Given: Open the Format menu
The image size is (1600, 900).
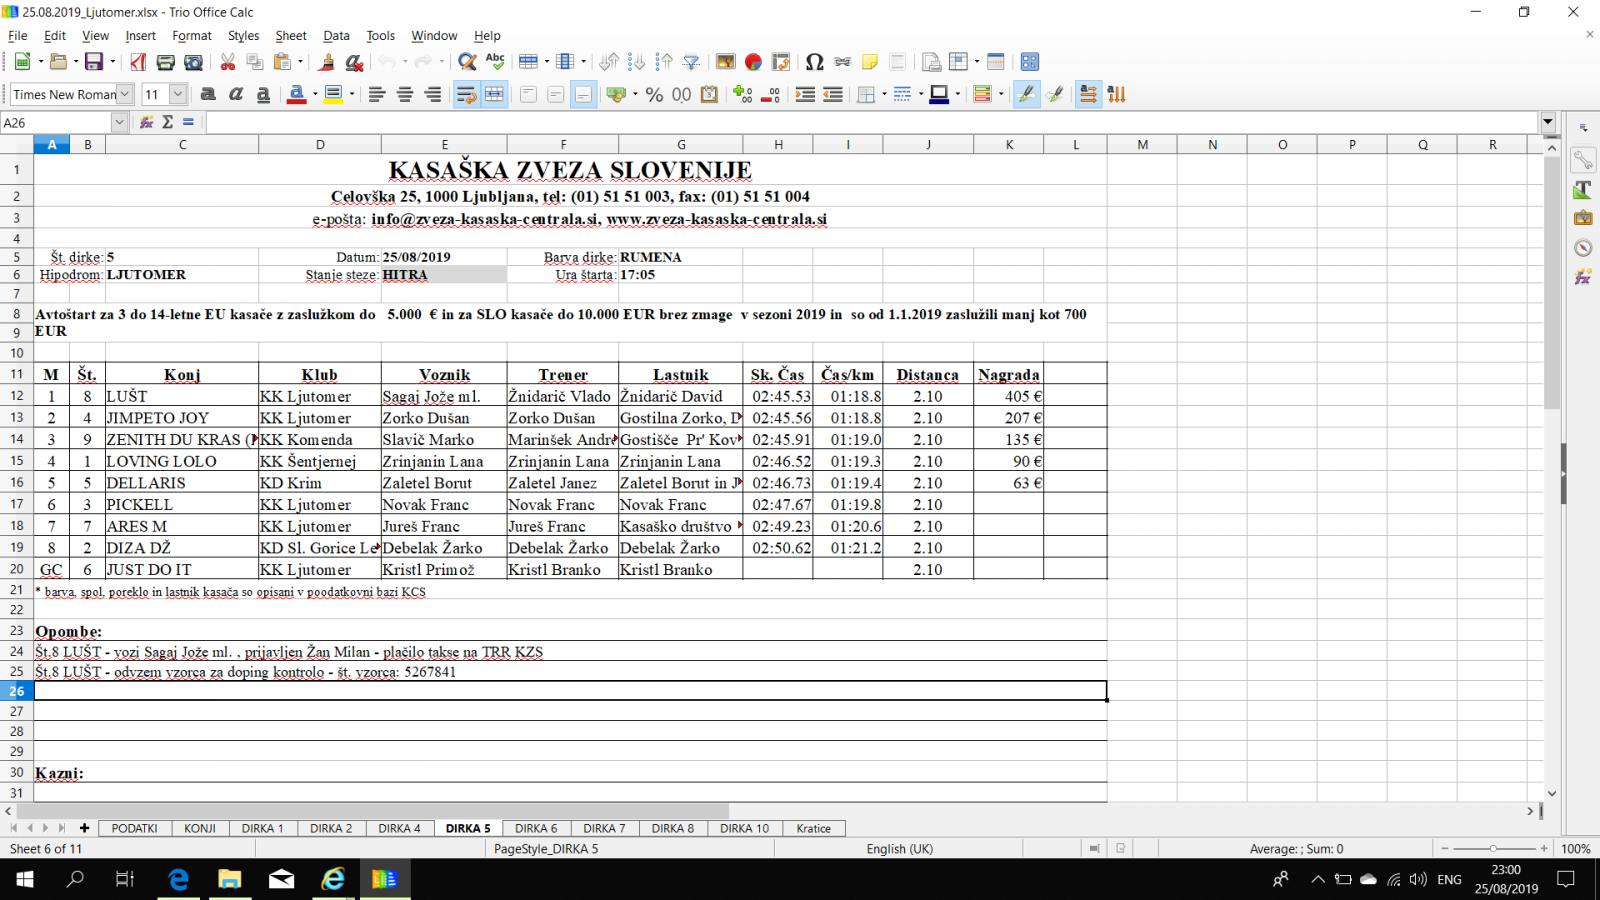Looking at the screenshot, I should [x=191, y=35].
